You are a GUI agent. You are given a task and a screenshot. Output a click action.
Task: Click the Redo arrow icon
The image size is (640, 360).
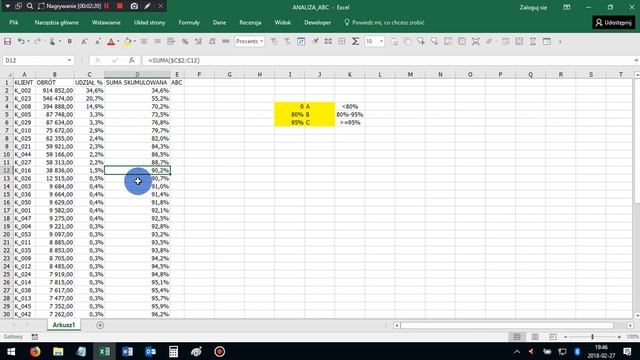coord(37,41)
